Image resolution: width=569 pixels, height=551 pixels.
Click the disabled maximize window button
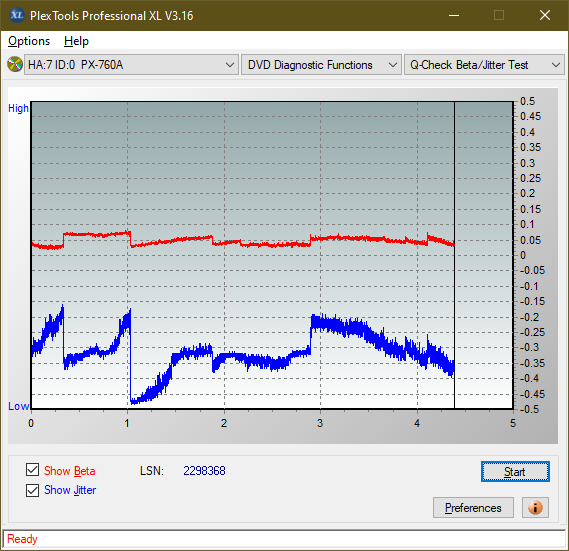[x=499, y=15]
